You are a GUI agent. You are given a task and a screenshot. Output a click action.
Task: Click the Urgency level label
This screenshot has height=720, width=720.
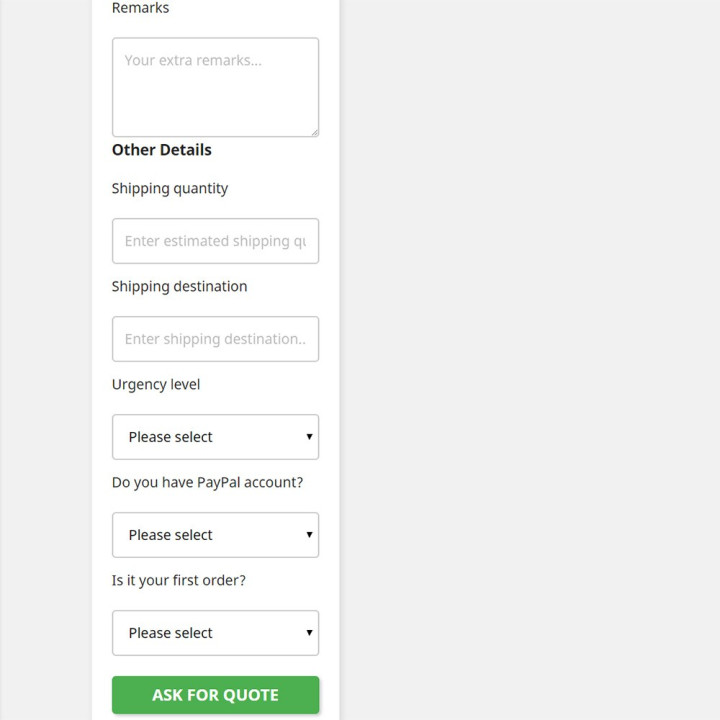156,385
